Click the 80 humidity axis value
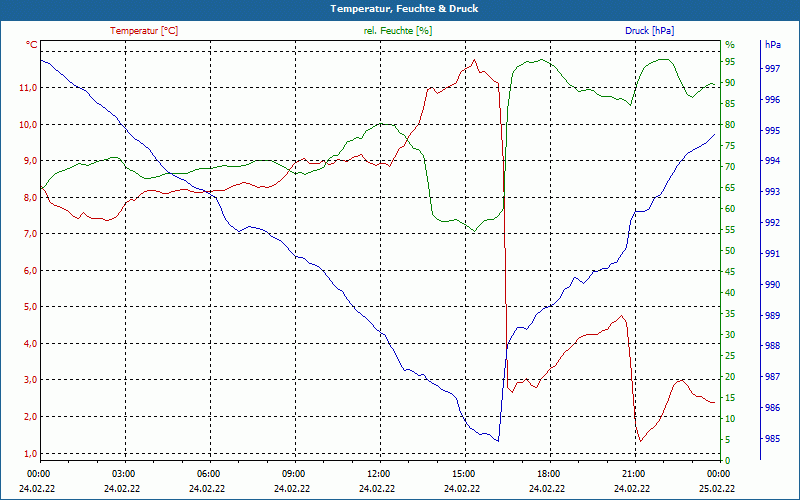The image size is (800, 500). click(730, 124)
